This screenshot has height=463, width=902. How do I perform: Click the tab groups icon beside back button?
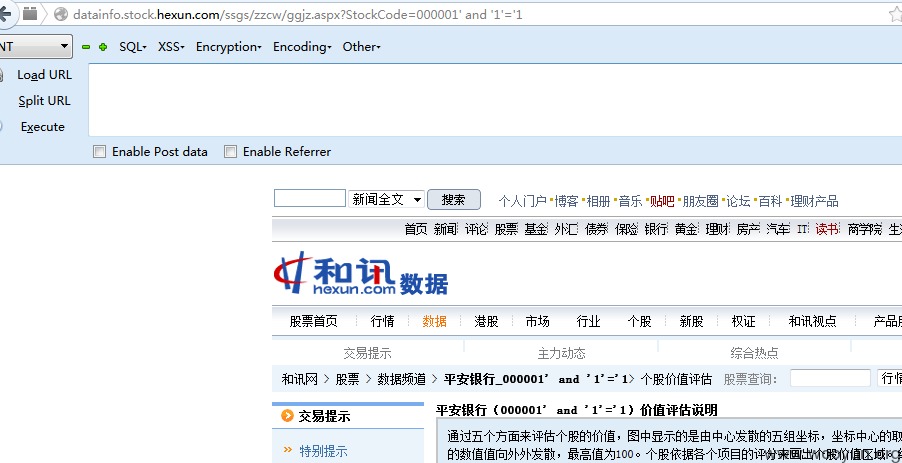pos(30,14)
